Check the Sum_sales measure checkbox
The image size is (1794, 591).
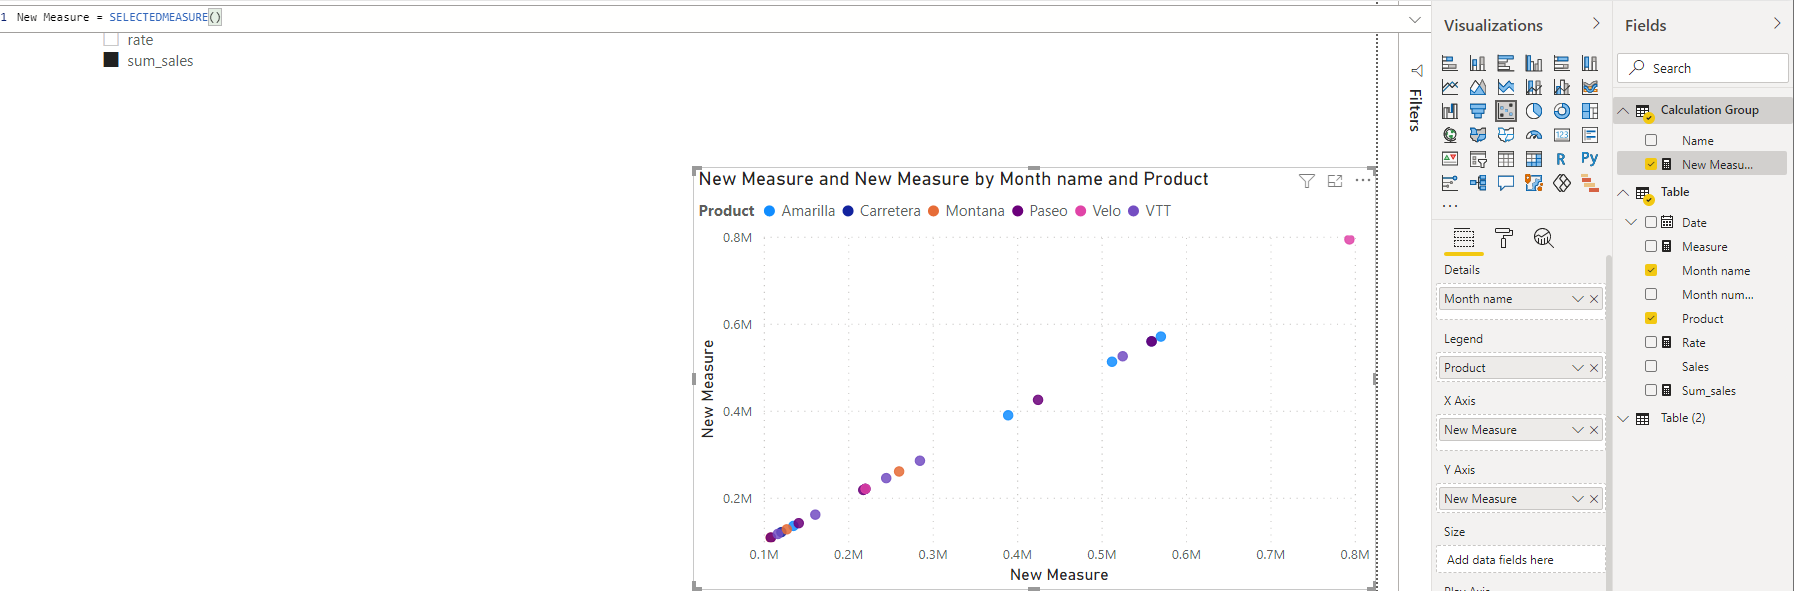tap(1651, 390)
